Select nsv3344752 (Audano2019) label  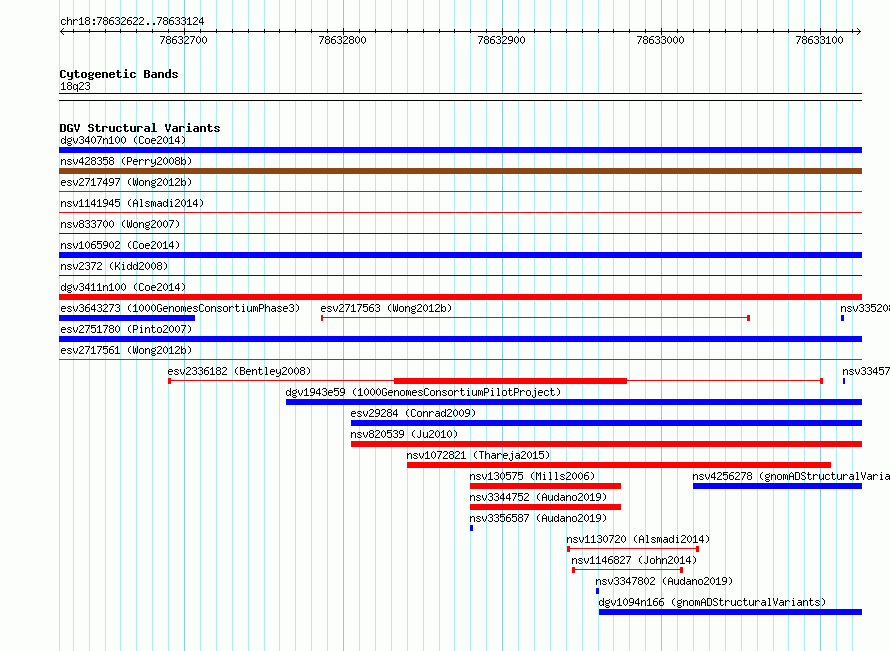[x=538, y=497]
